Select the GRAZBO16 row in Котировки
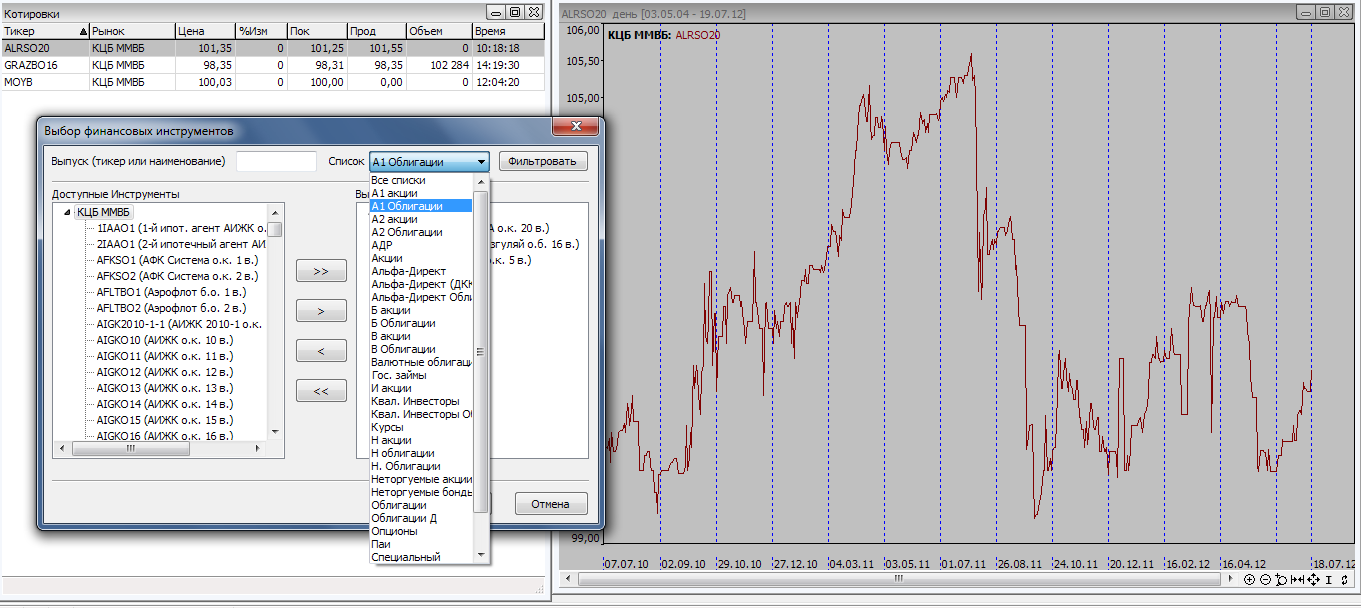The image size is (1361, 608). (x=273, y=64)
